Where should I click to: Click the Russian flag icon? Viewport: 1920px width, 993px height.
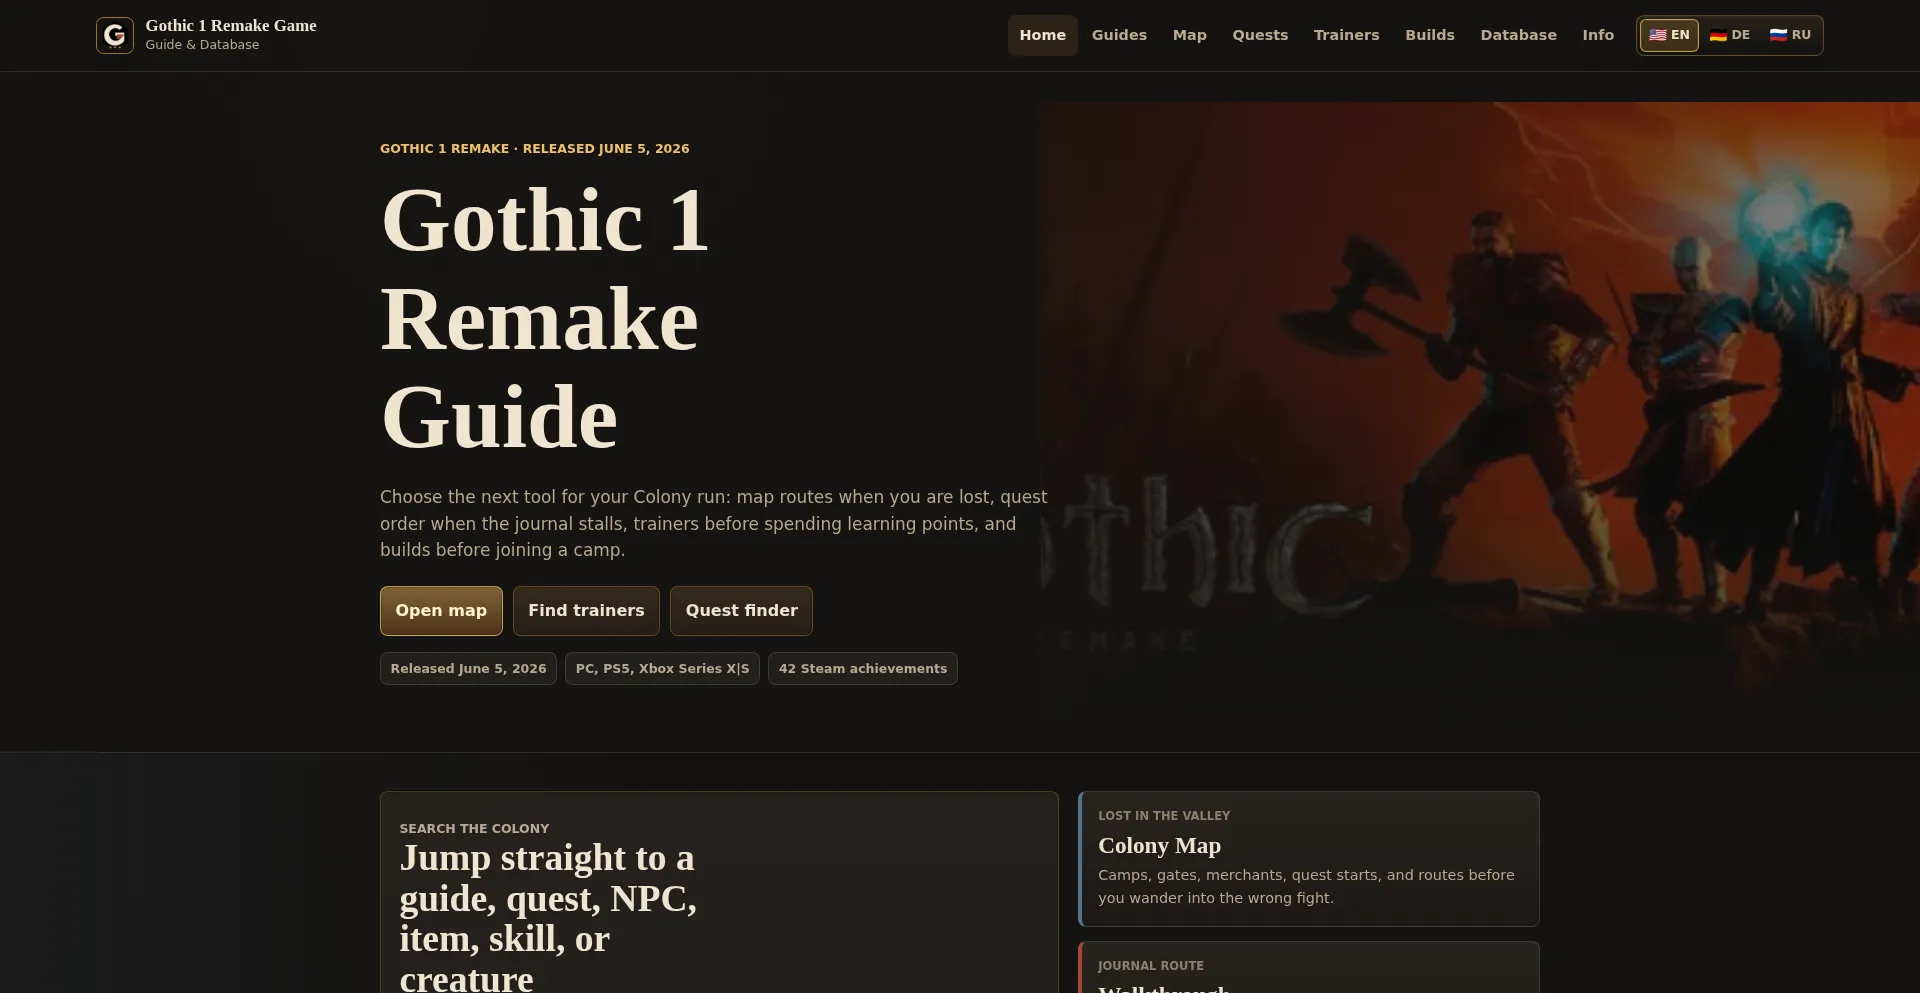(x=1778, y=35)
